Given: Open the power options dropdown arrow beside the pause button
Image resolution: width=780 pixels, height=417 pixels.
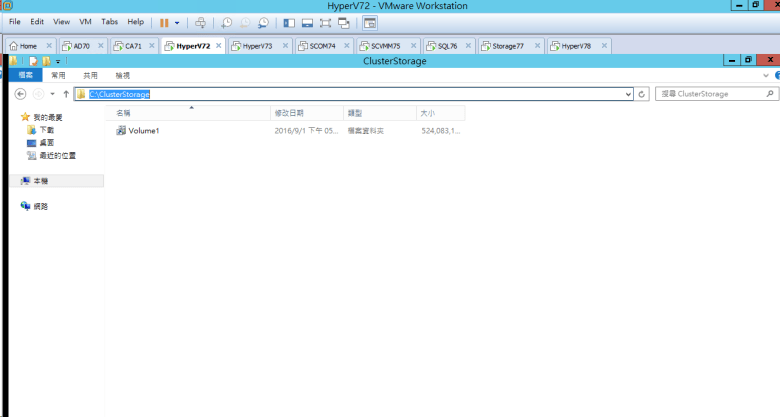Looking at the screenshot, I should pyautogui.click(x=178, y=22).
